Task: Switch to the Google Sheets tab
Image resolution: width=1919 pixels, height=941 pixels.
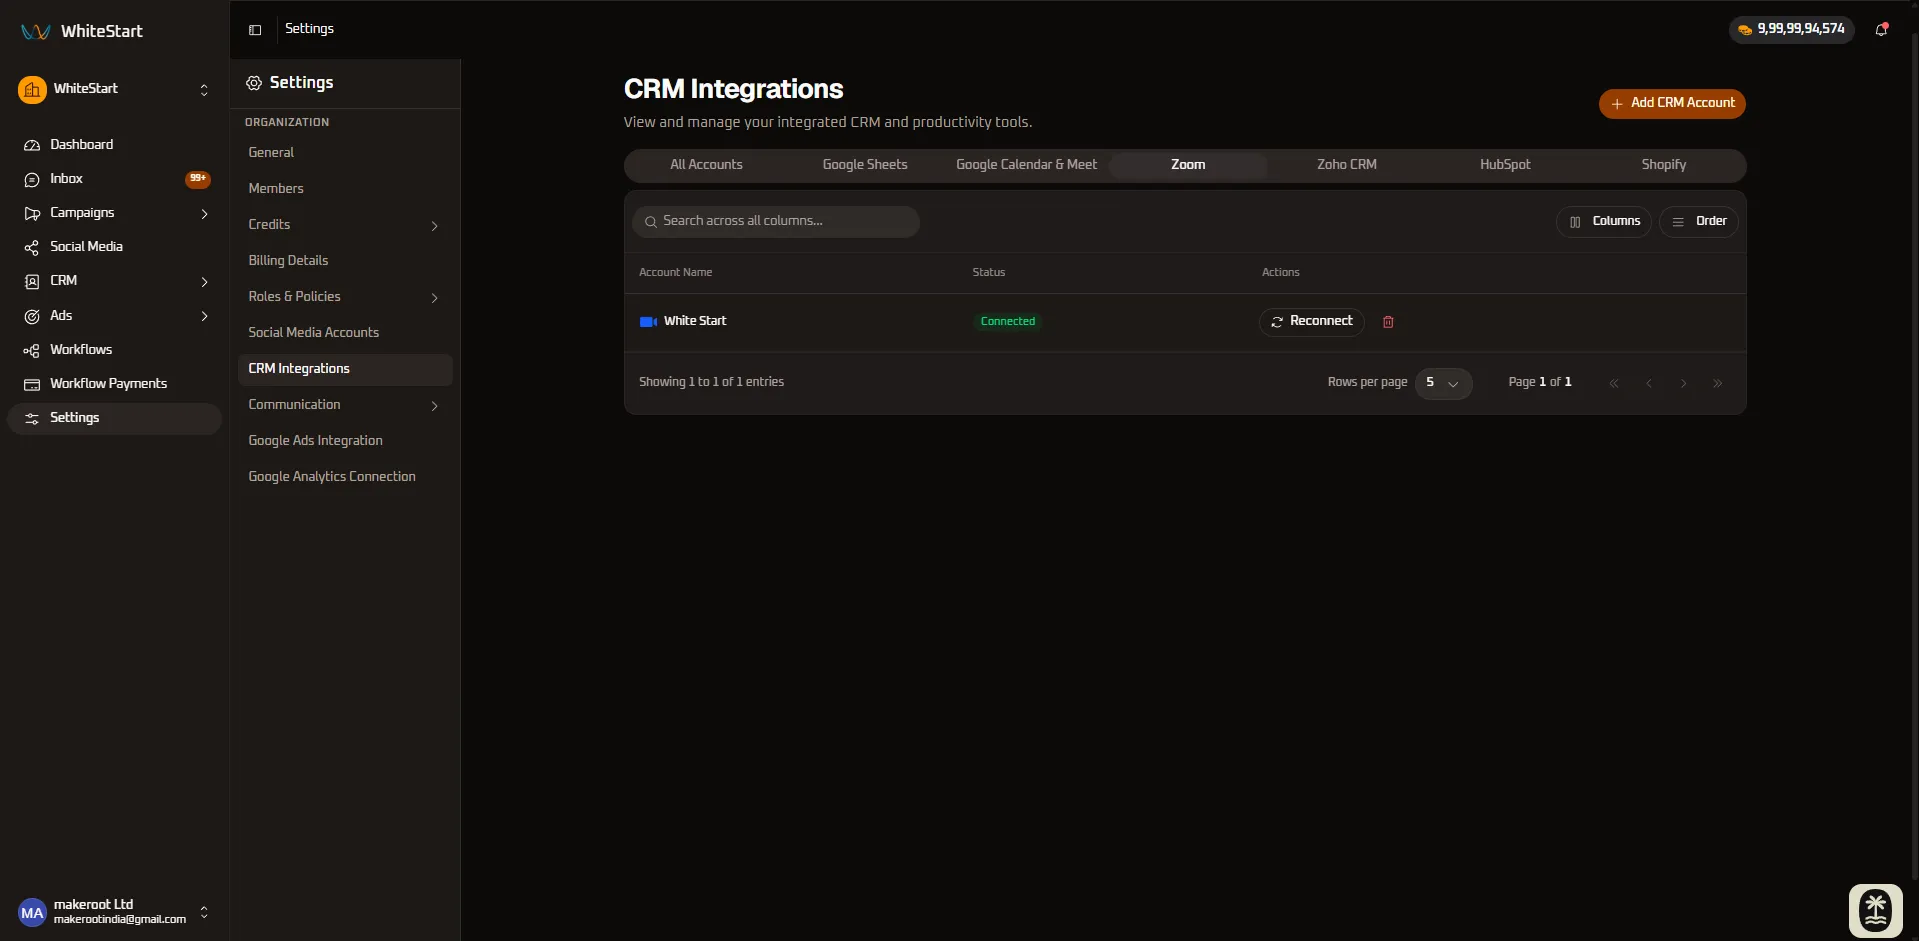Action: [x=865, y=165]
